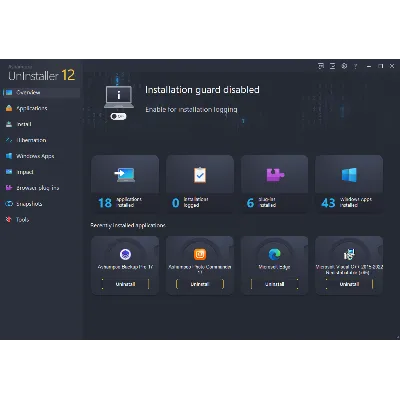The width and height of the screenshot is (400, 400).
Task: Click 'Enable for installation logging' text
Action: click(x=191, y=110)
